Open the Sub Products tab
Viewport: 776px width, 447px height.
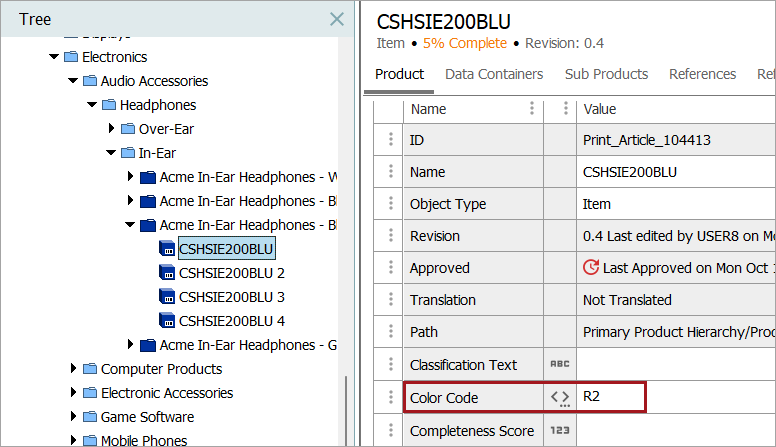[606, 74]
